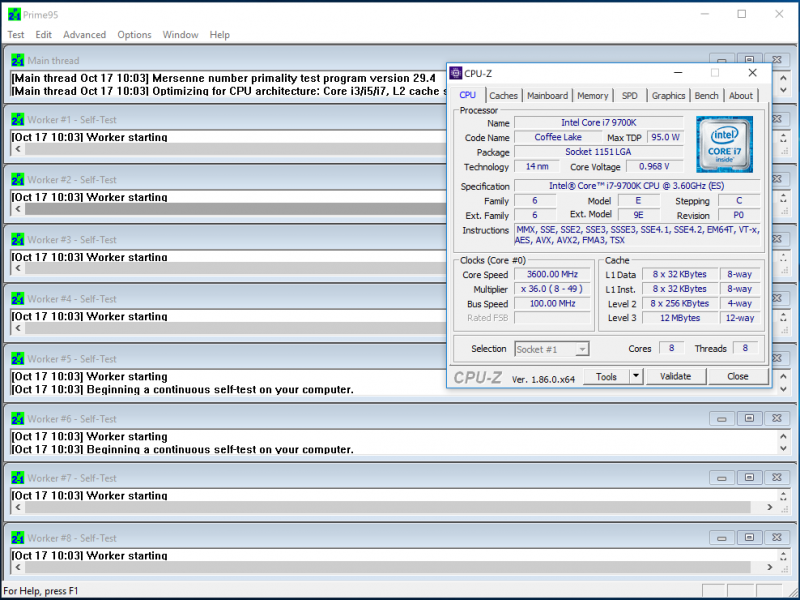Expand the Tools dropdown arrow in CPU-Z
The height and width of the screenshot is (600, 800).
click(x=635, y=377)
